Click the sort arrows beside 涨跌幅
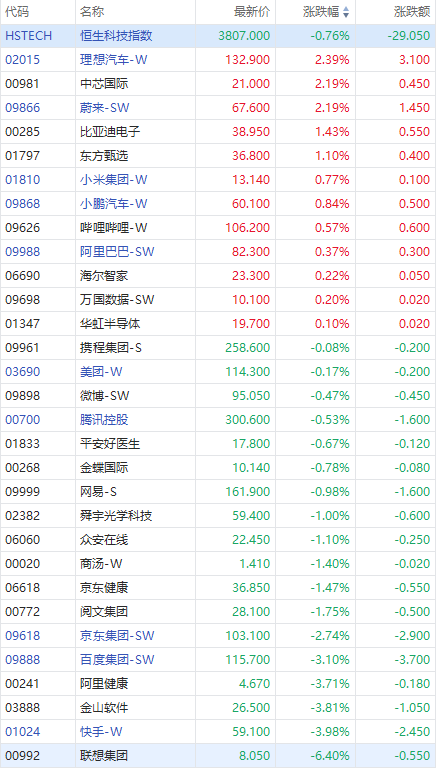The image size is (436, 770). coord(346,12)
